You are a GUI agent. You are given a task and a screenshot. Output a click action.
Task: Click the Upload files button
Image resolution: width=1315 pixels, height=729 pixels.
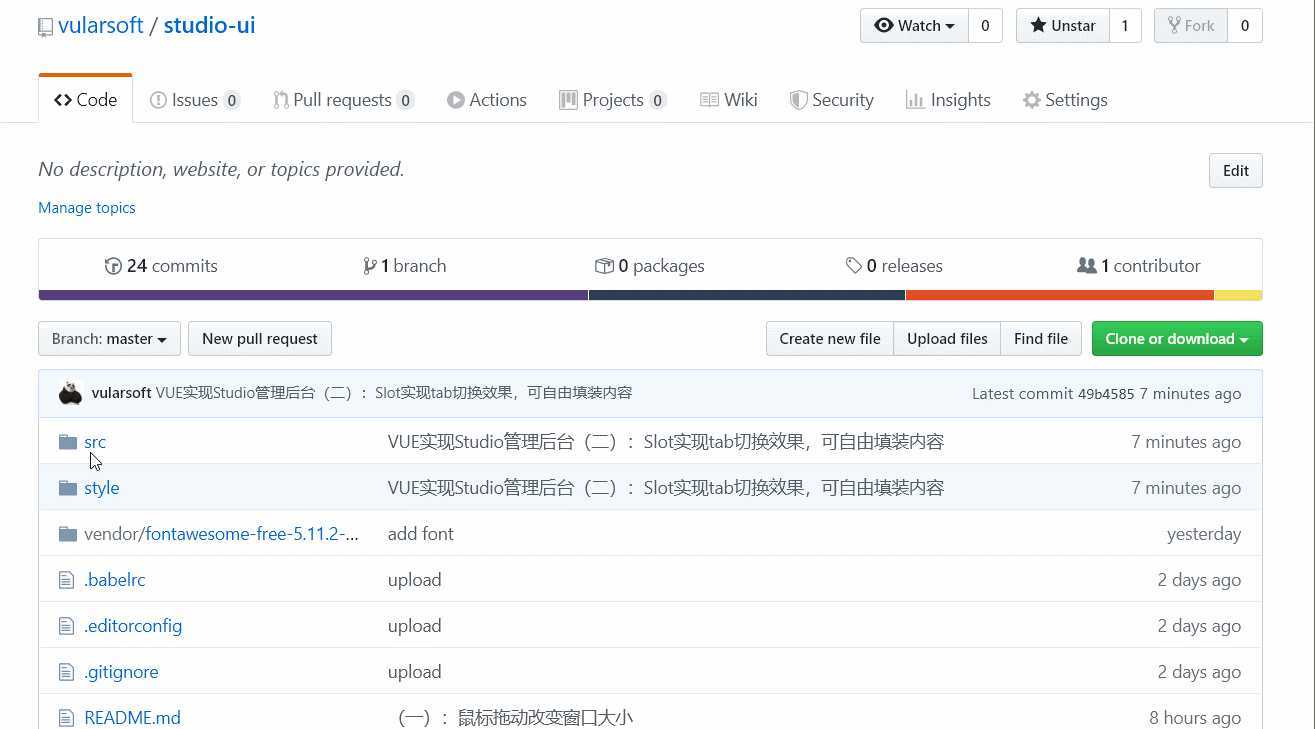(947, 339)
